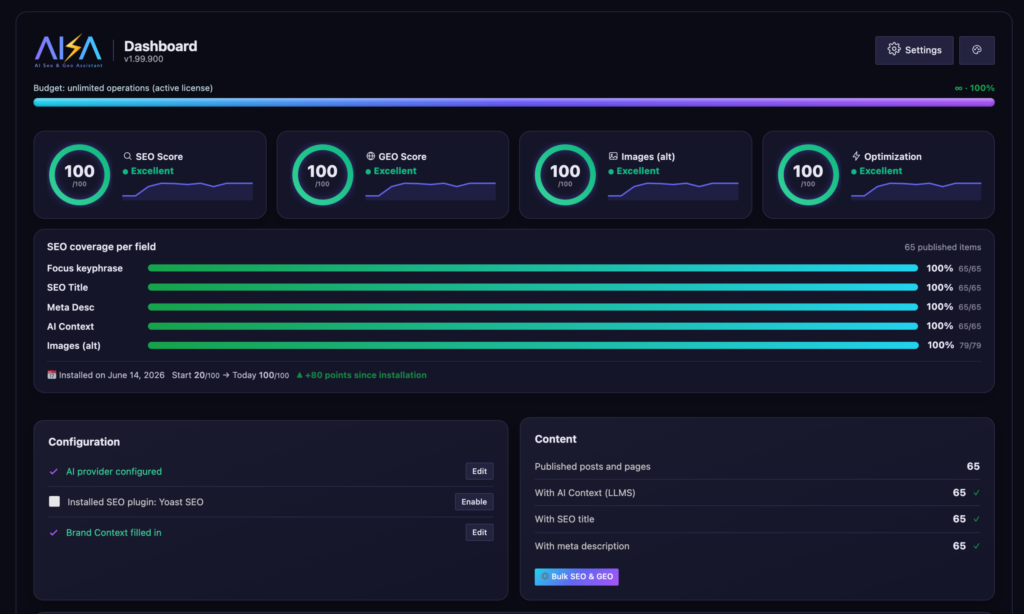
Task: Click the green up-arrow before +80 points
Action: (x=300, y=375)
